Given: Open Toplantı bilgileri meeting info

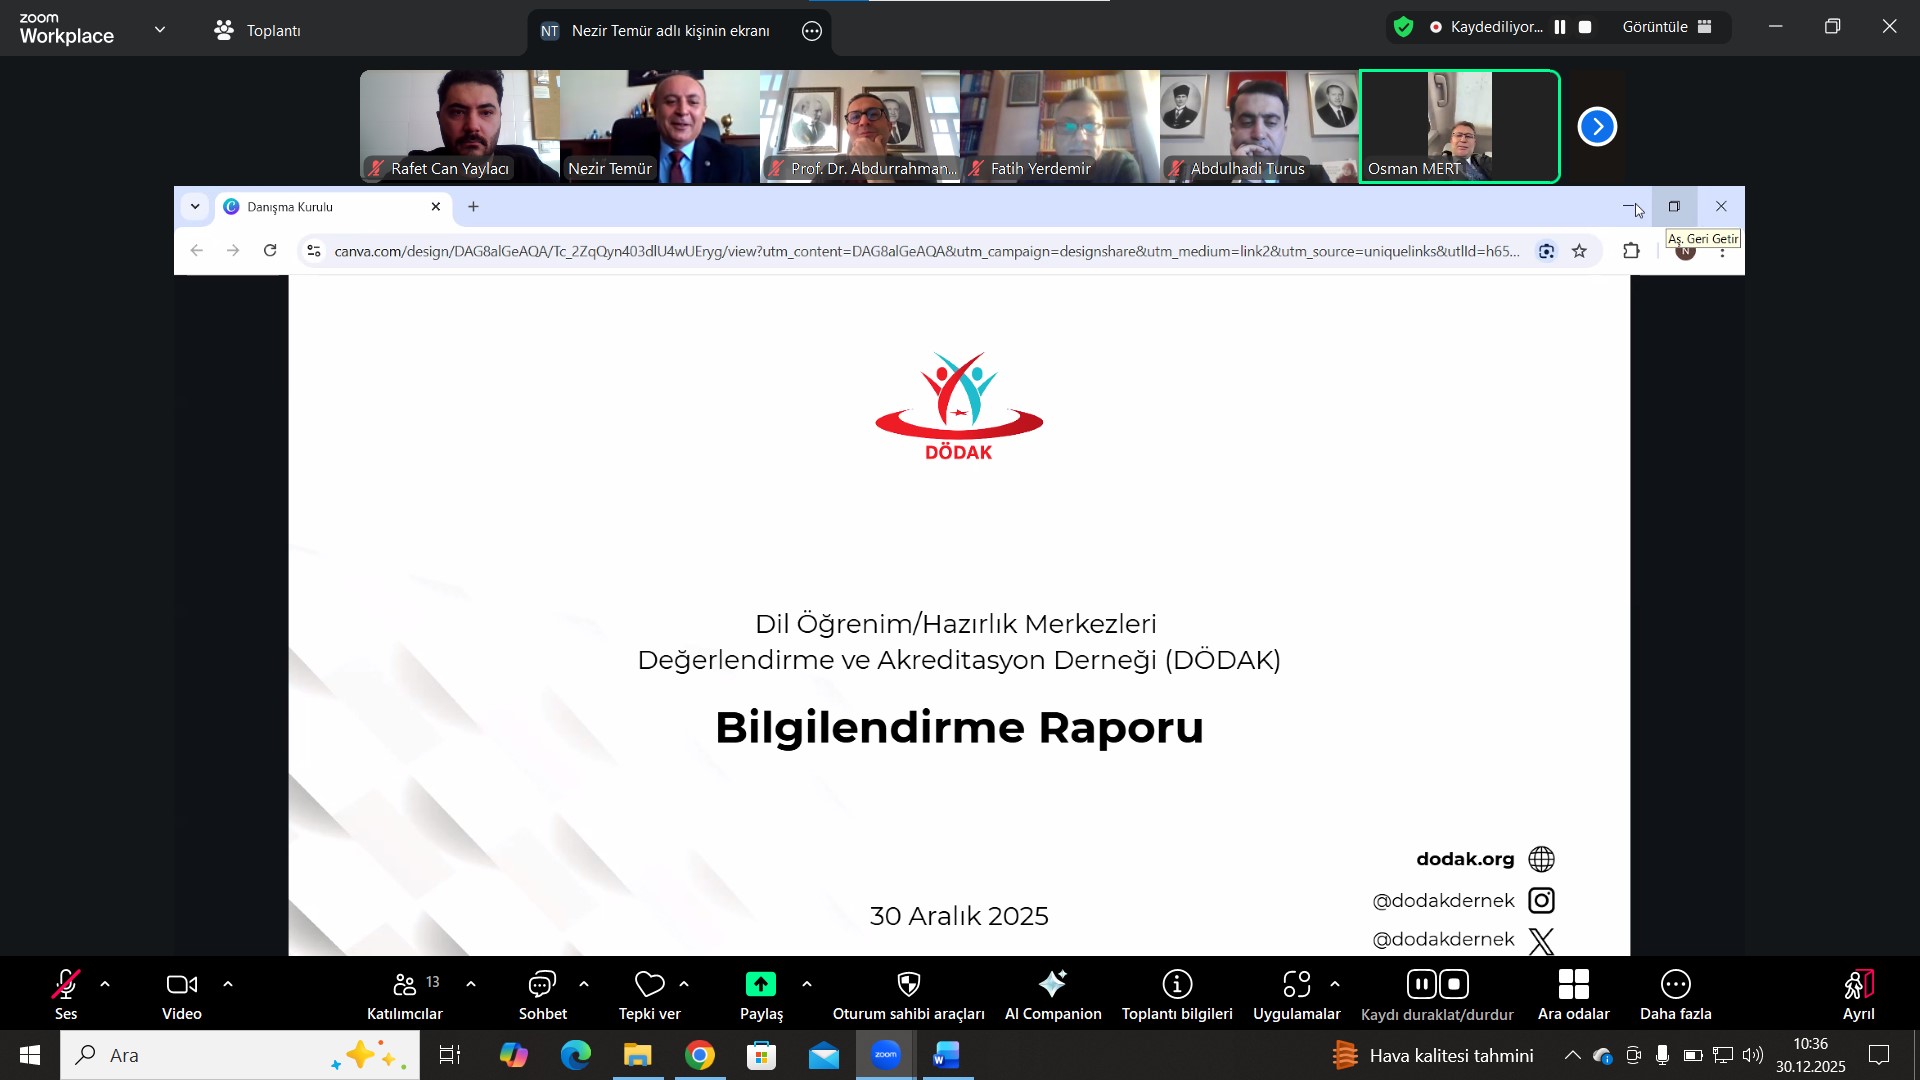Looking at the screenshot, I should click(1177, 995).
